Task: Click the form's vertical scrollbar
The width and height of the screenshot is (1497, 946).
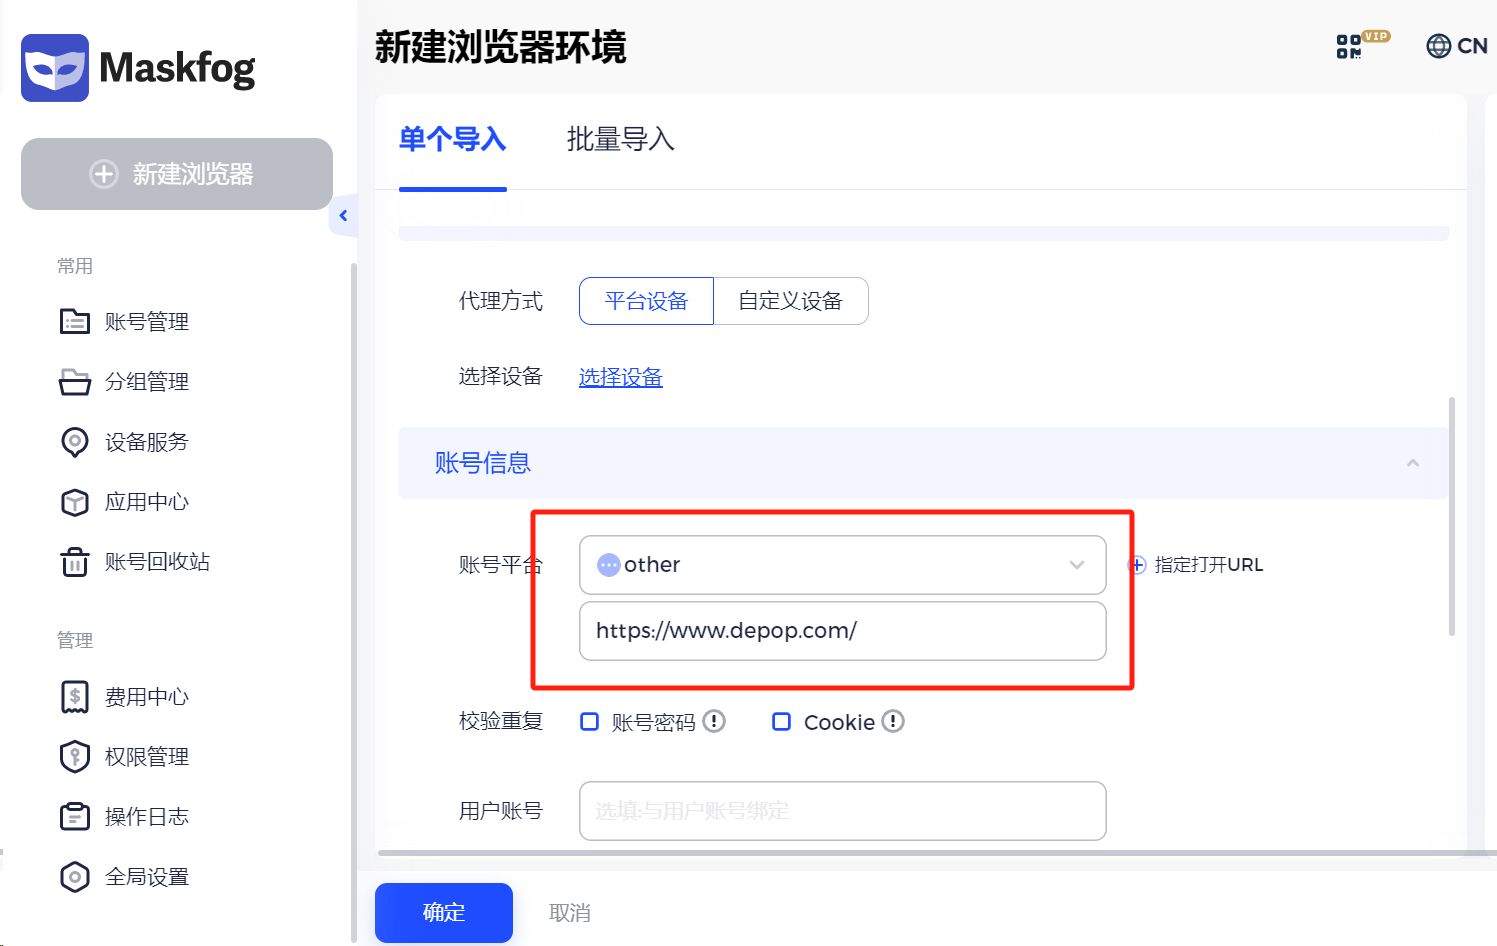Action: (1452, 516)
